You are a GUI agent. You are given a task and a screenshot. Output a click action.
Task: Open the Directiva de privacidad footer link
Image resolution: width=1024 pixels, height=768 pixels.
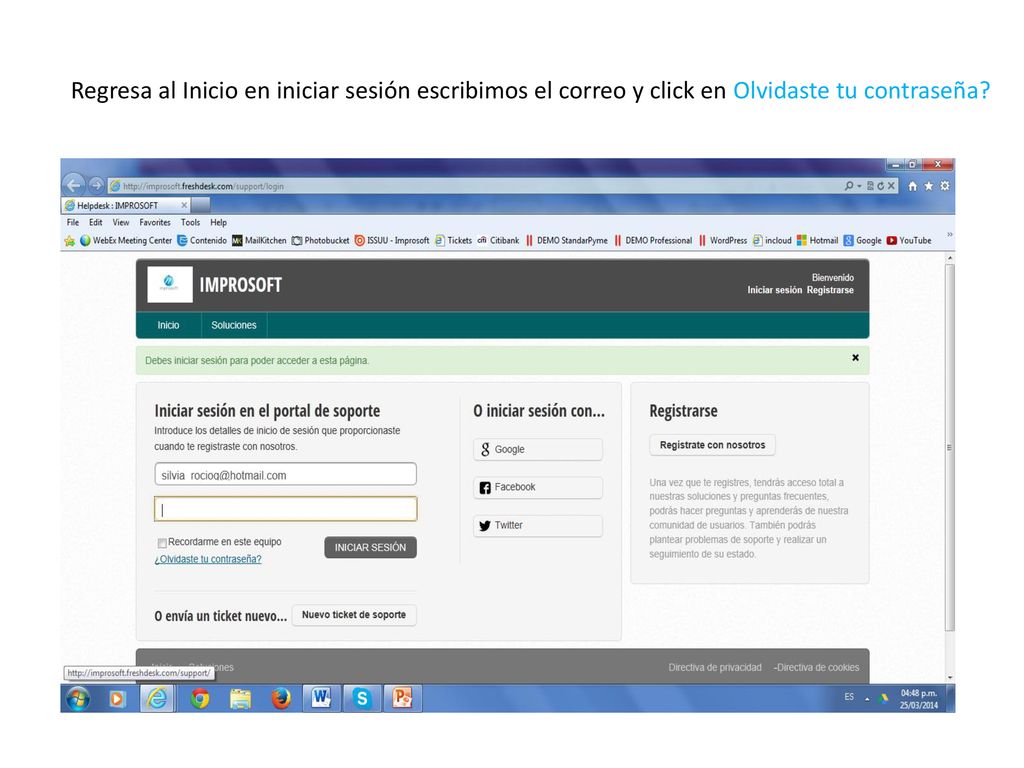pyautogui.click(x=715, y=667)
